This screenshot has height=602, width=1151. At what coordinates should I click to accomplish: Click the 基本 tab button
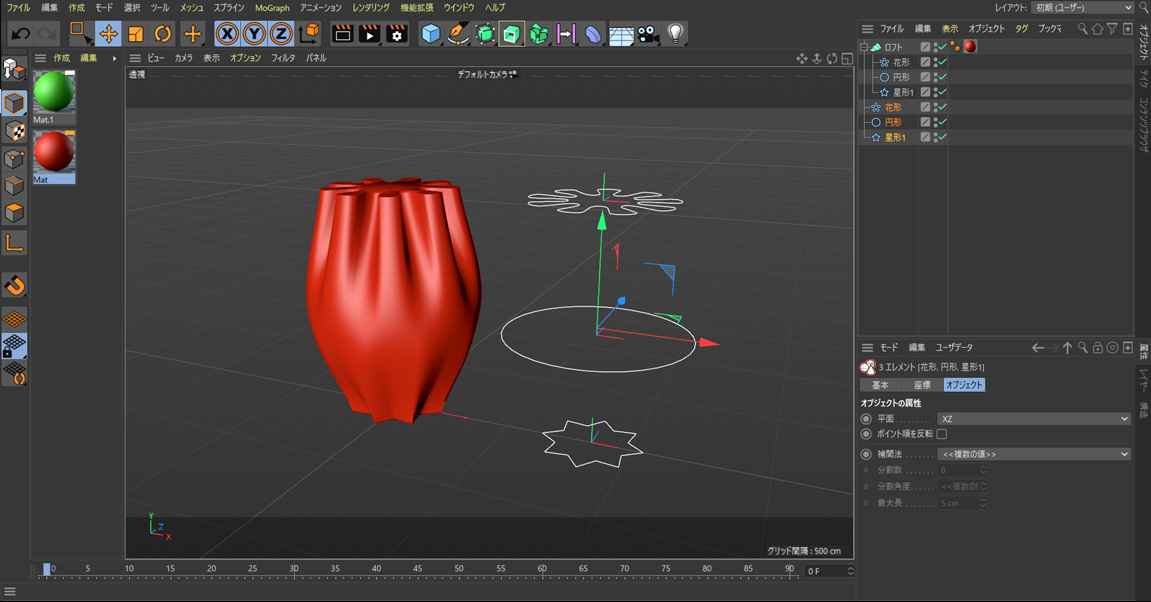pos(880,385)
